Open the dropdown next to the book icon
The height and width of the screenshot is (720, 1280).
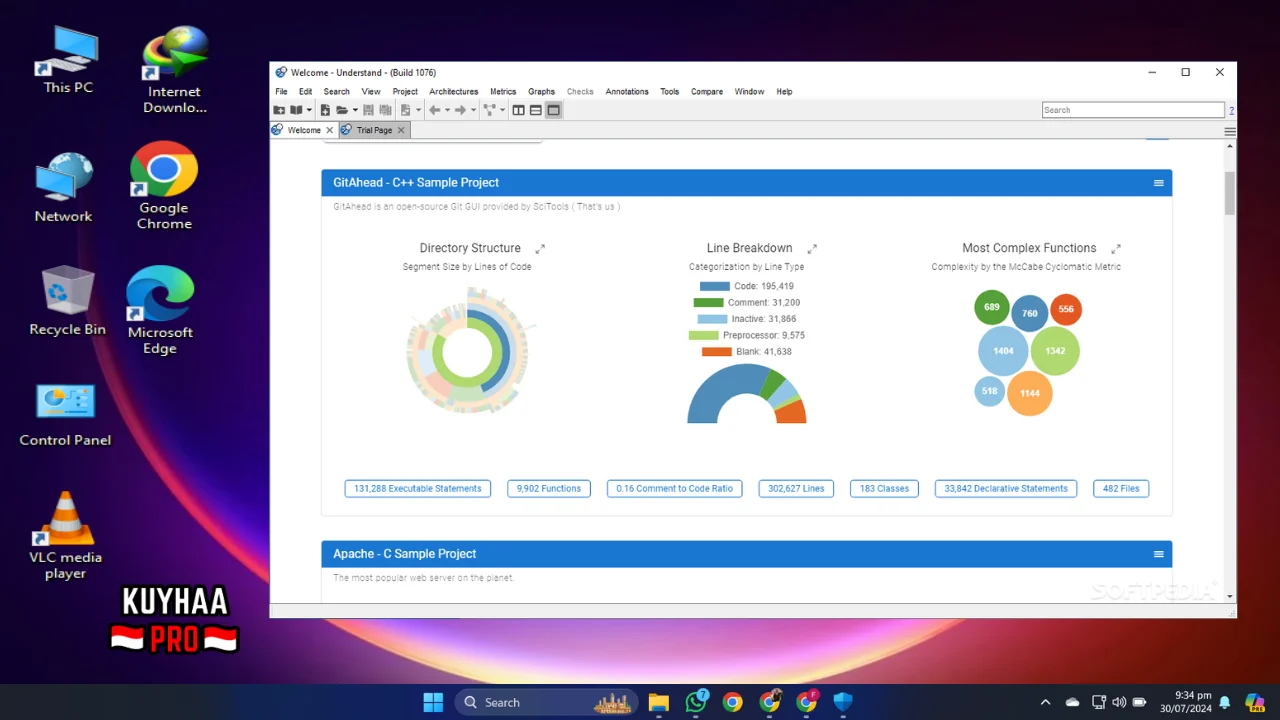click(x=309, y=110)
